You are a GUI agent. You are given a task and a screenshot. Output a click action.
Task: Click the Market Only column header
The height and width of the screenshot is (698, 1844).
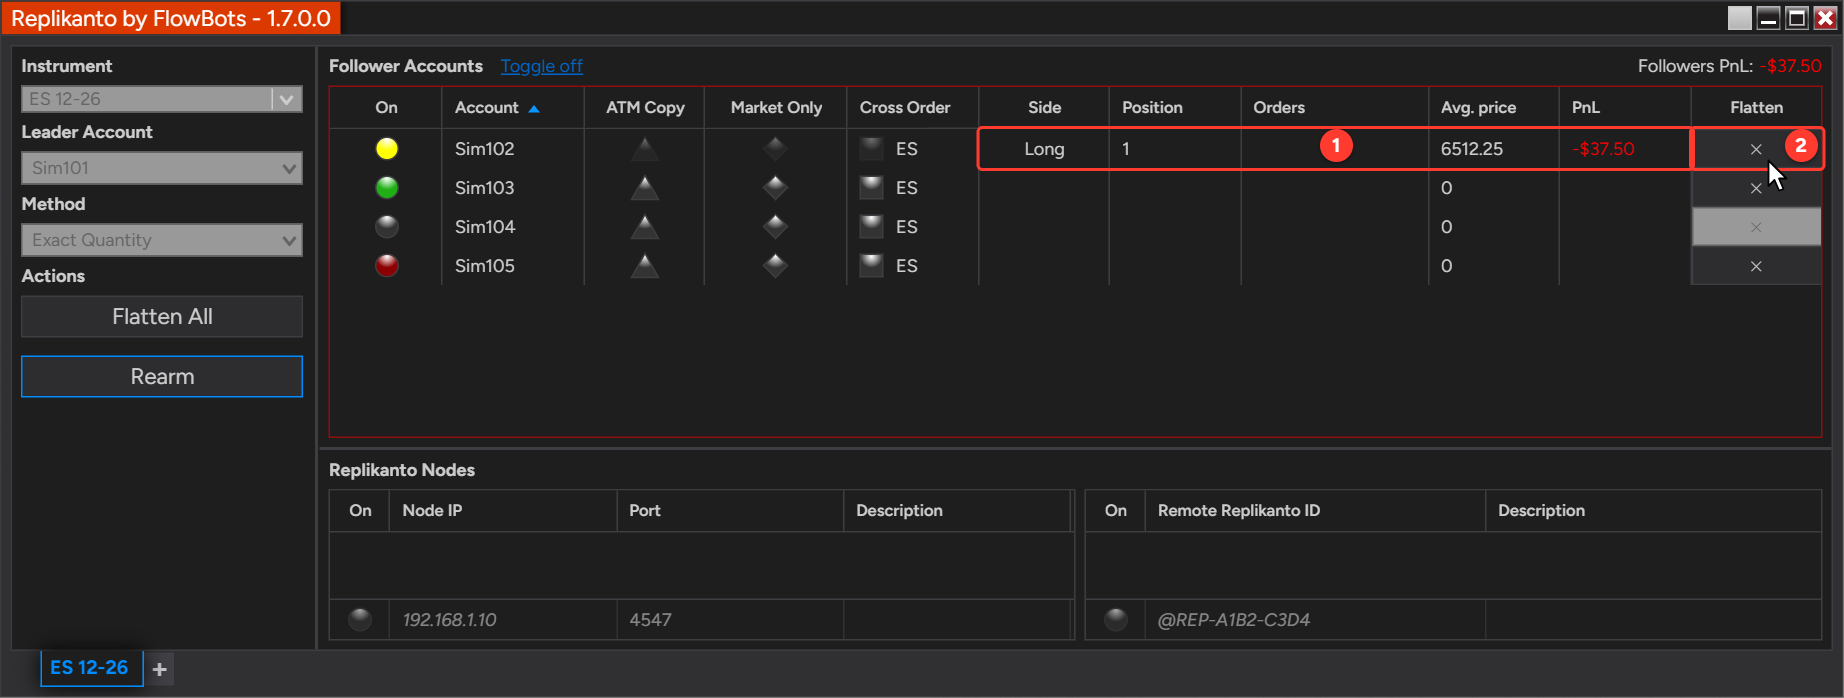point(776,107)
